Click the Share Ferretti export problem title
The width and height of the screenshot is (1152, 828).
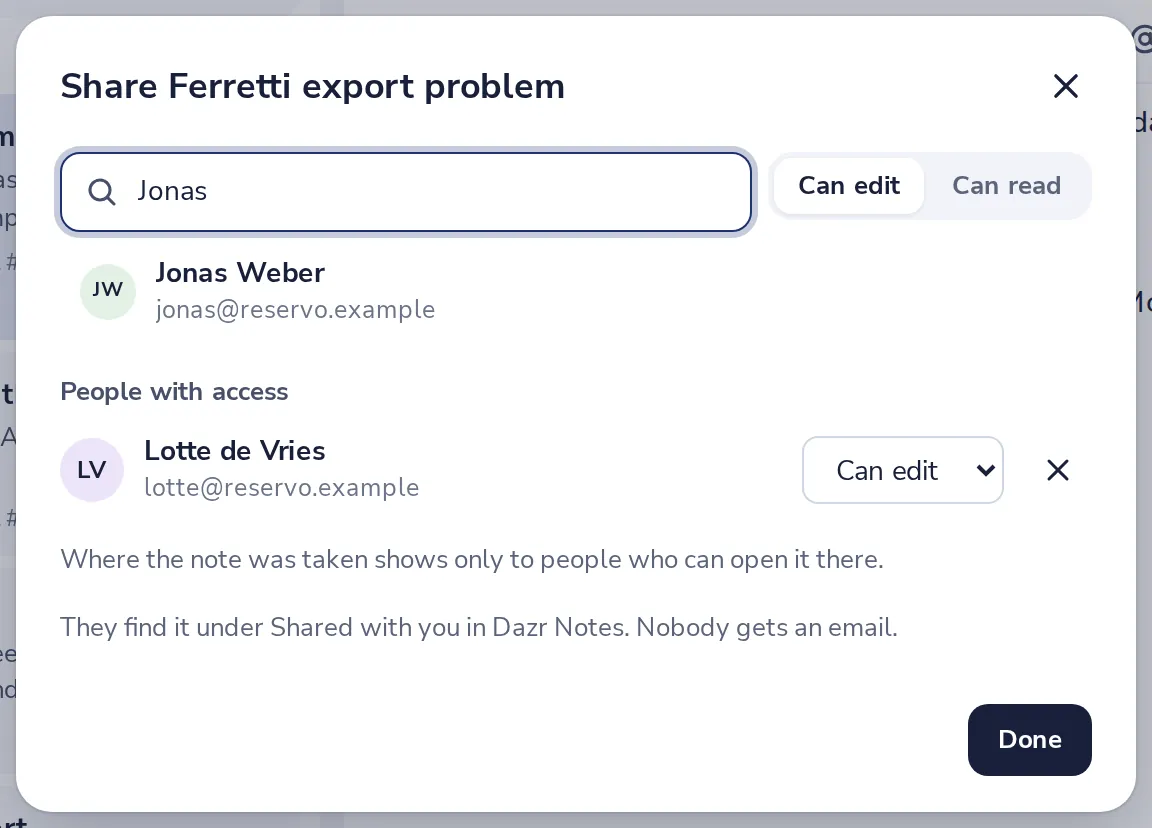312,86
